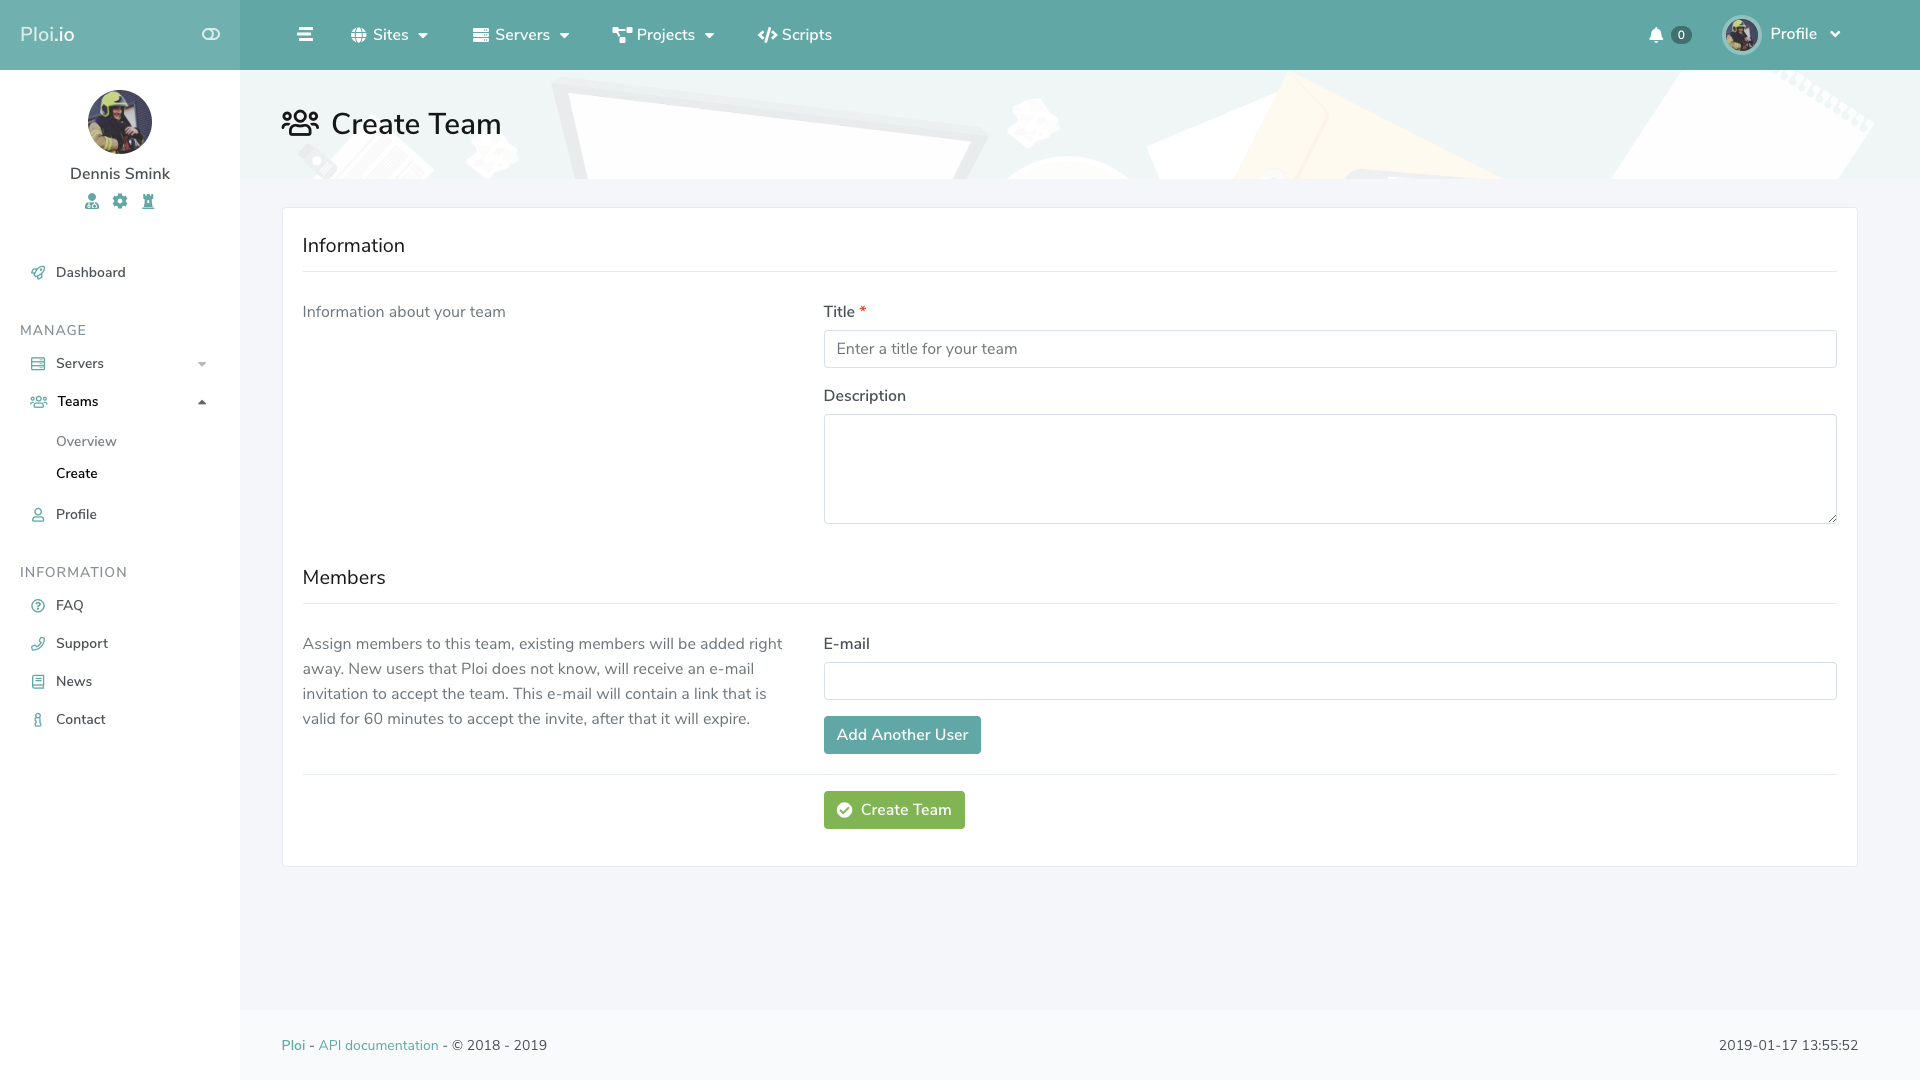Click the globe icon beside Sites
1920x1080 pixels.
tap(358, 35)
